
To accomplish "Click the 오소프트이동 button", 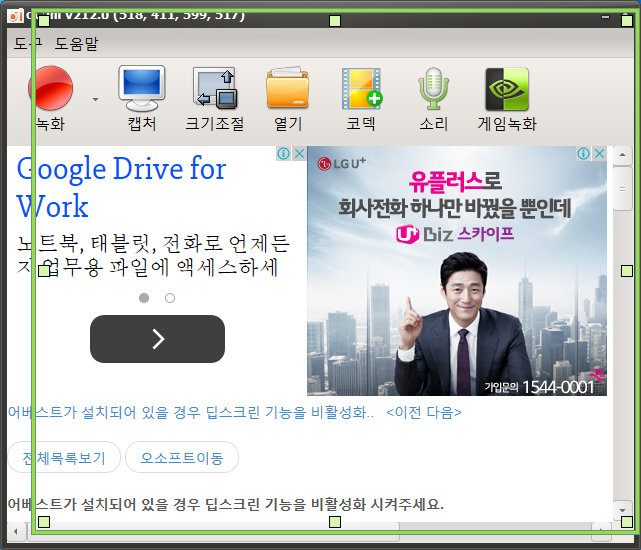I will 182,457.
